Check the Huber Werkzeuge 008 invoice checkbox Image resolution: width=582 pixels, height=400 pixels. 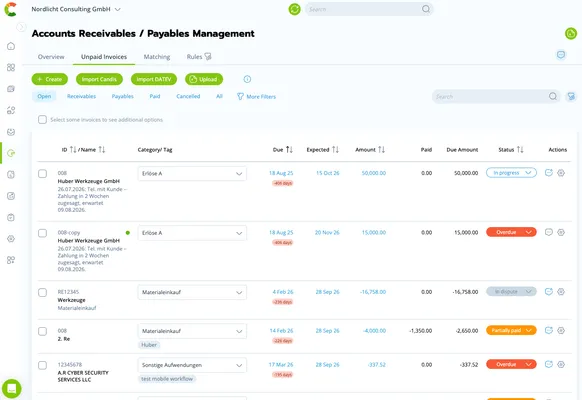pos(42,174)
